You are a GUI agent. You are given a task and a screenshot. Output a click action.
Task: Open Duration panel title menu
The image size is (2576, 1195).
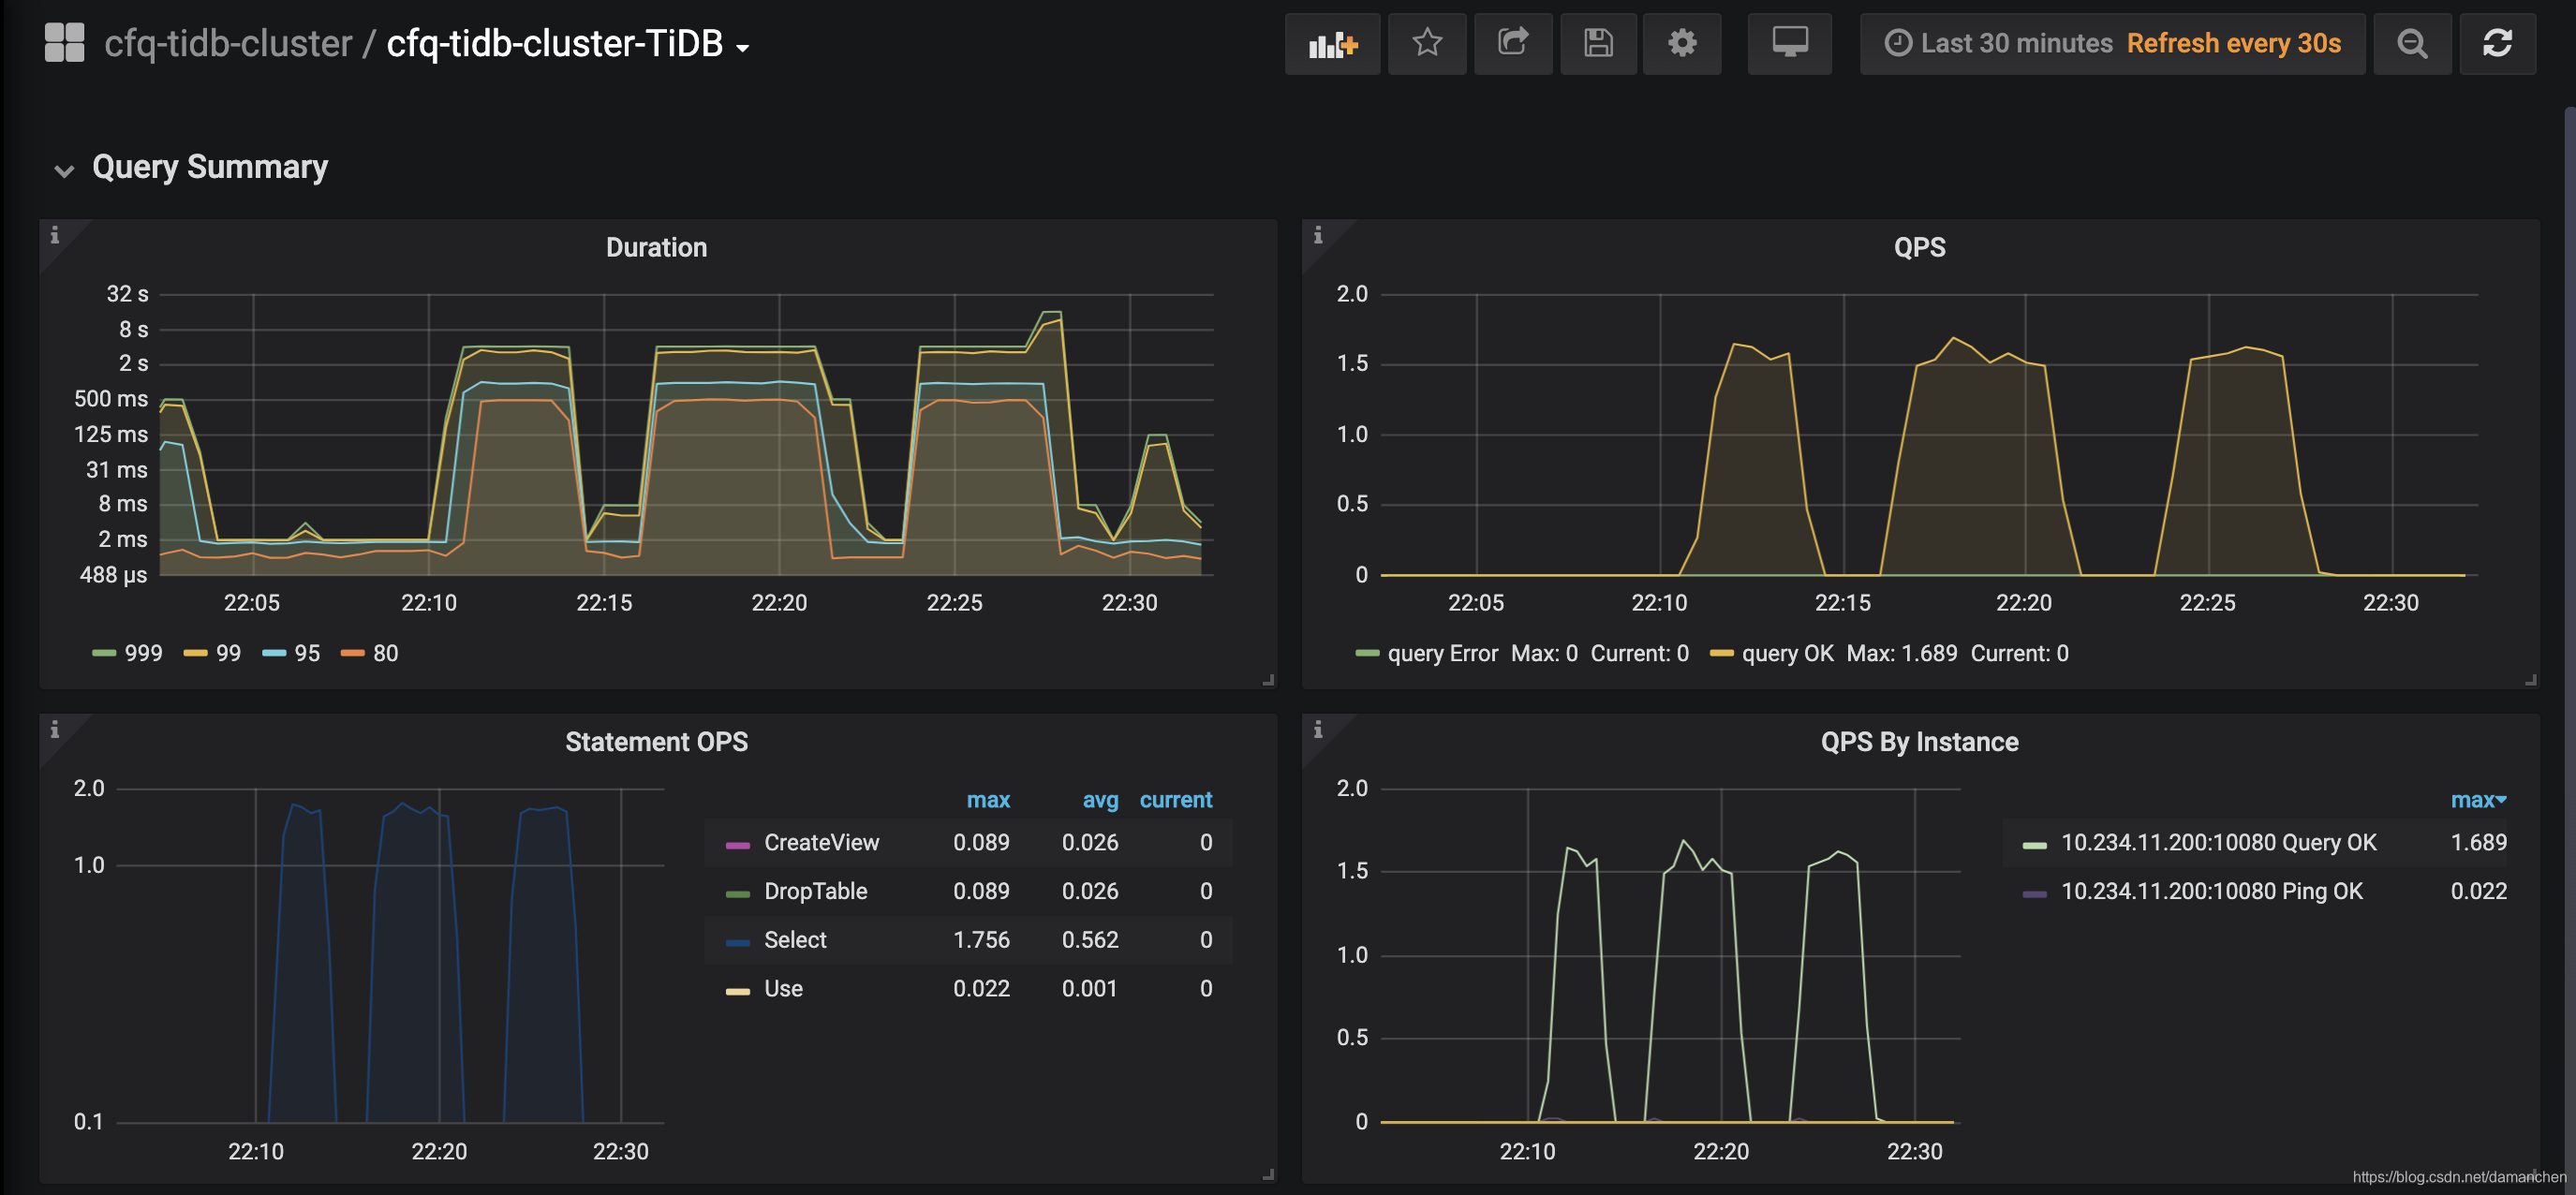pos(656,247)
